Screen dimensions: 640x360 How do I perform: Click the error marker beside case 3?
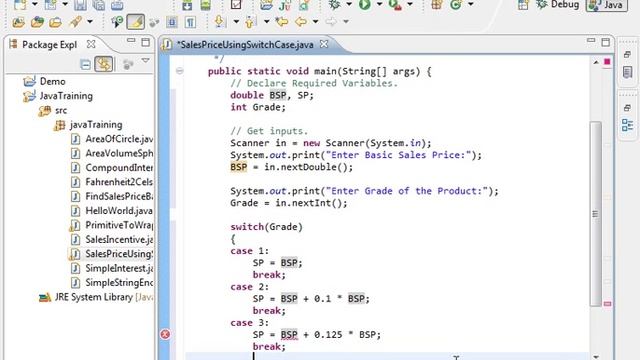[165, 334]
